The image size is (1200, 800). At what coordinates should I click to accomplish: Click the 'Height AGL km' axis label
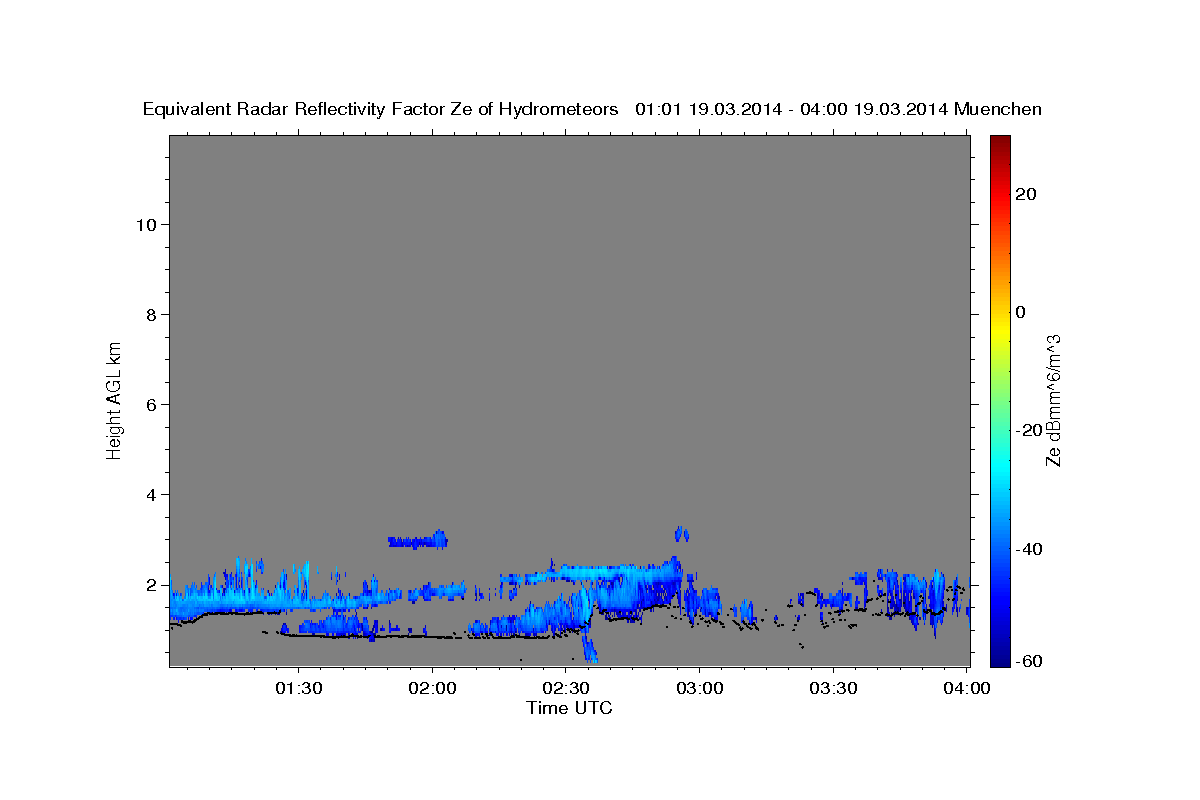(x=114, y=399)
